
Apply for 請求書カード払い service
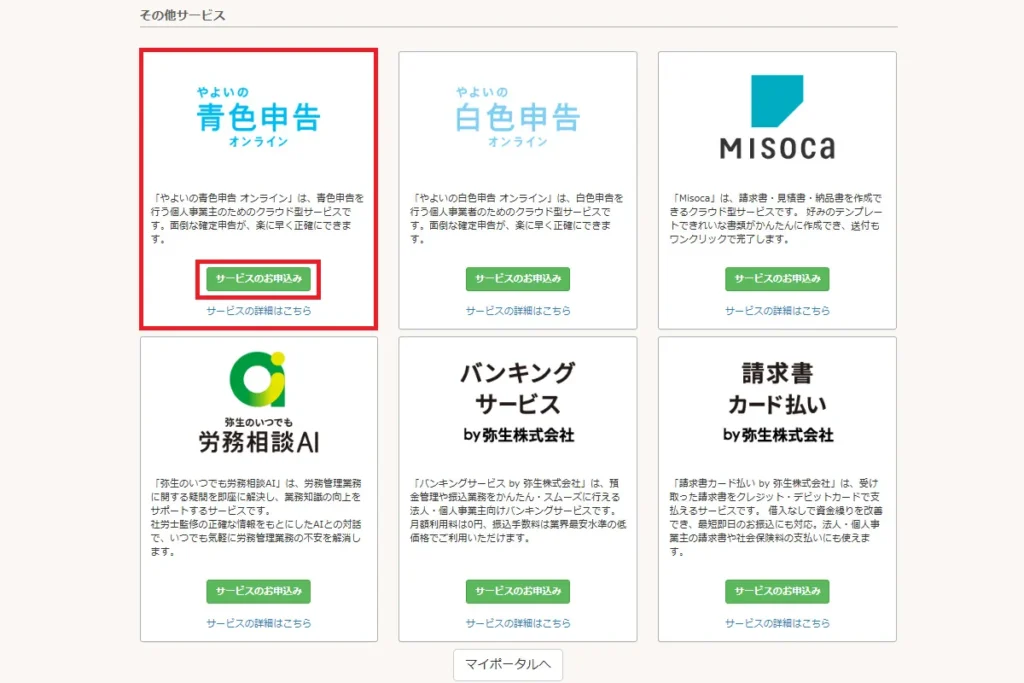[777, 591]
